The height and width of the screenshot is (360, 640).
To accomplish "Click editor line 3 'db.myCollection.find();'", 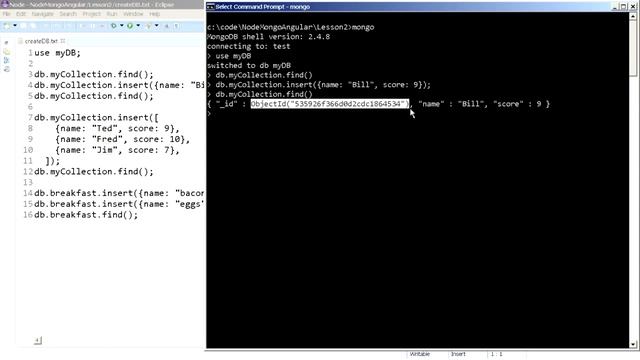I will coord(94,75).
